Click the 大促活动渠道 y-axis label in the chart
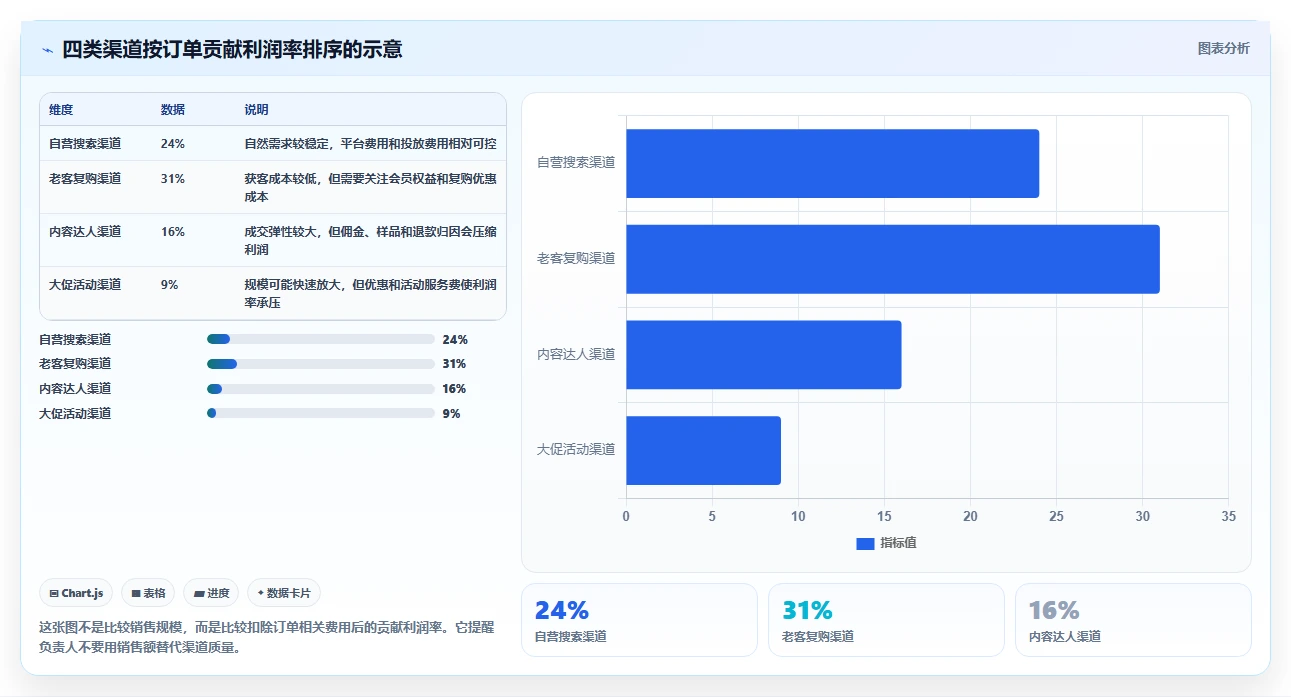Screen dimensions: 1291x697 coord(576,450)
